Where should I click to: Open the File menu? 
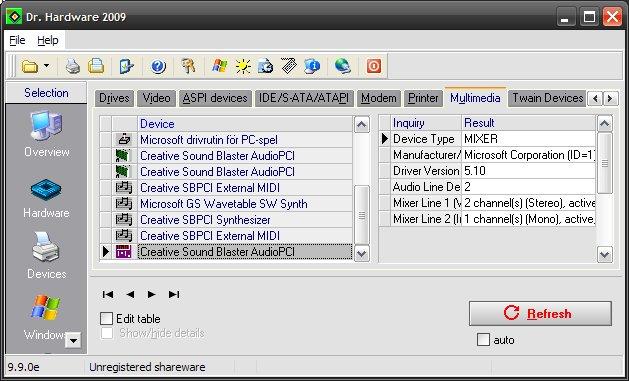(17, 41)
